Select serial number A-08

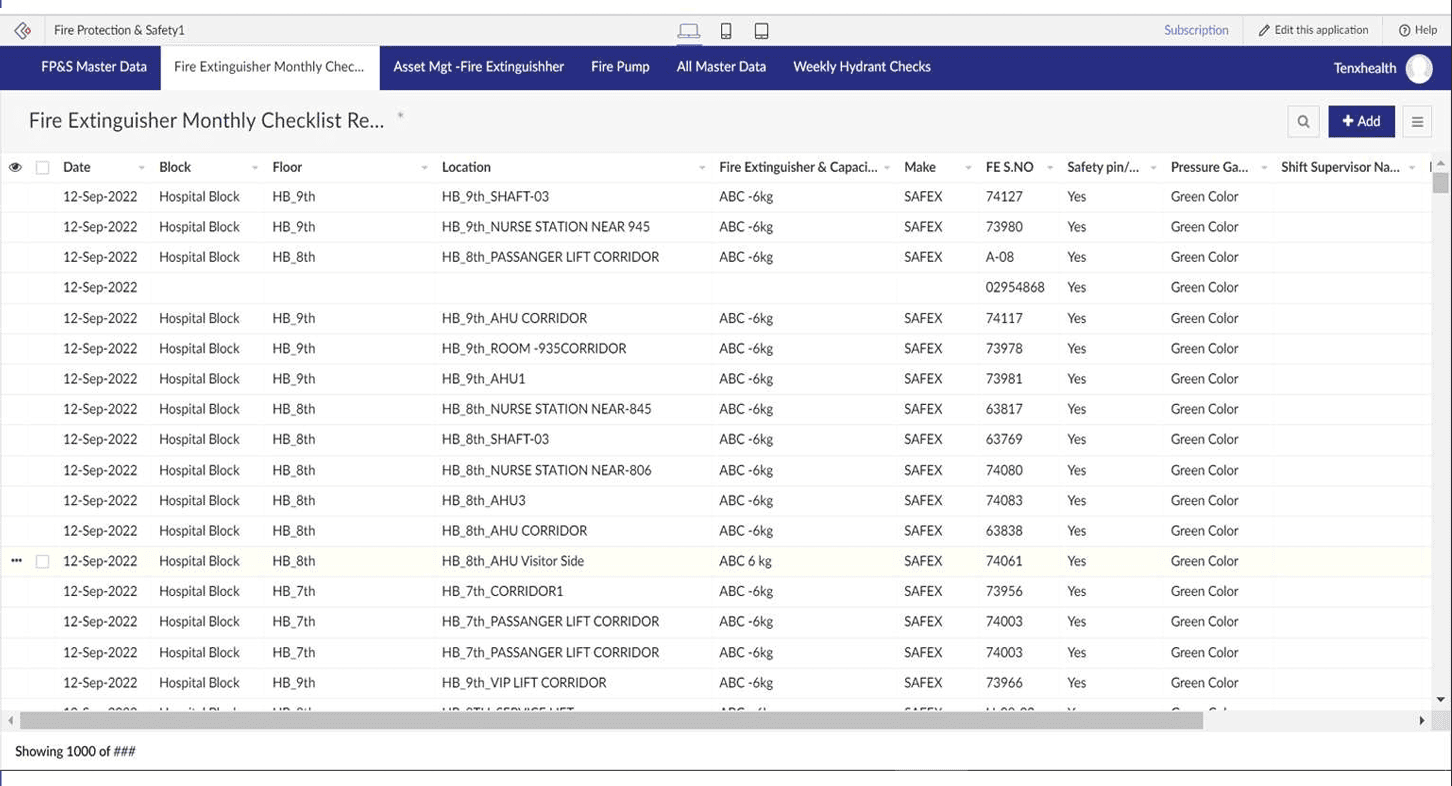click(x=1000, y=257)
